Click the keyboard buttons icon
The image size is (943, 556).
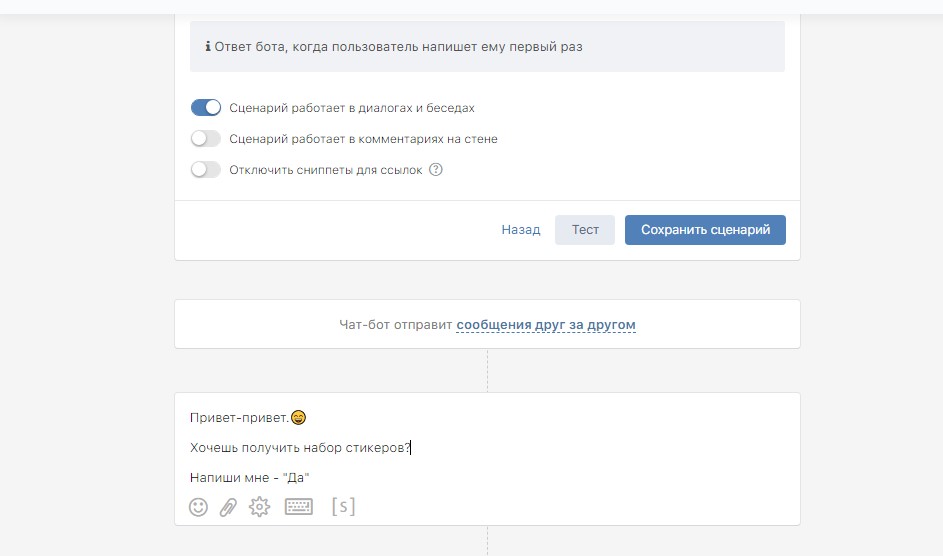coord(299,507)
